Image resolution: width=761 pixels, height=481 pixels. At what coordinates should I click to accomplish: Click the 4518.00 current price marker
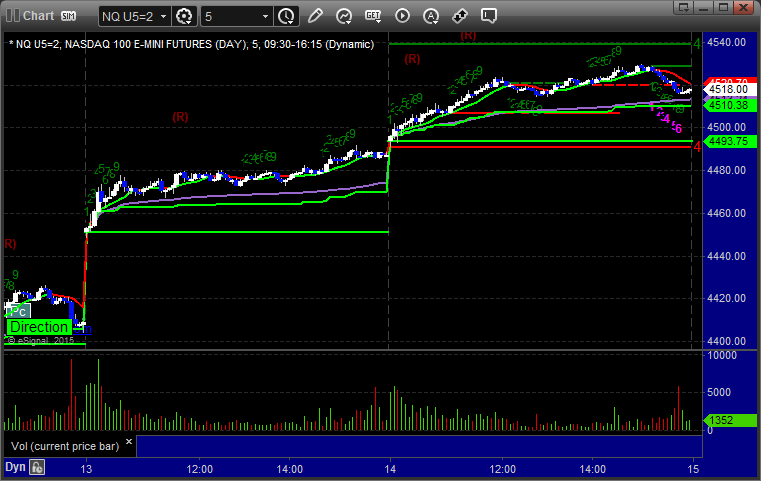[x=729, y=89]
